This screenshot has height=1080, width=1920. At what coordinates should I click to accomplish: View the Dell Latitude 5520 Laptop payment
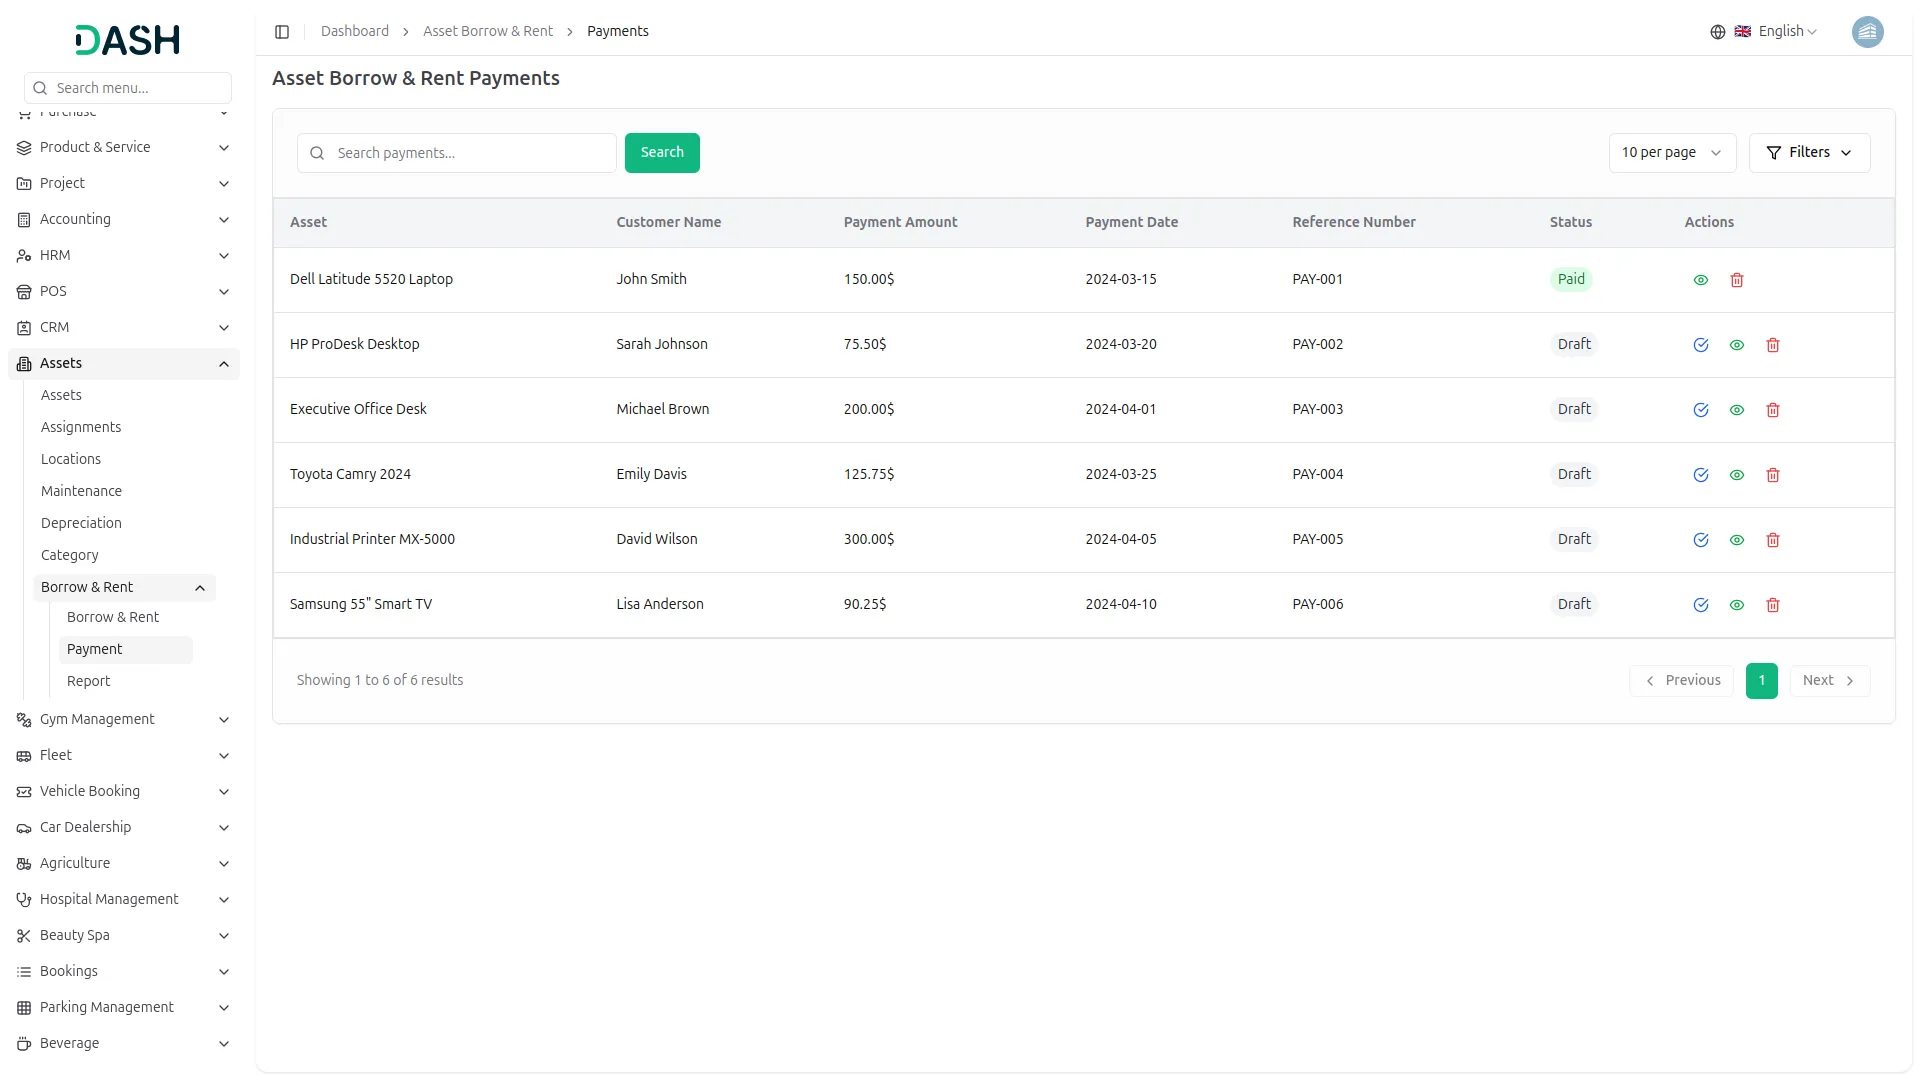coord(1701,280)
